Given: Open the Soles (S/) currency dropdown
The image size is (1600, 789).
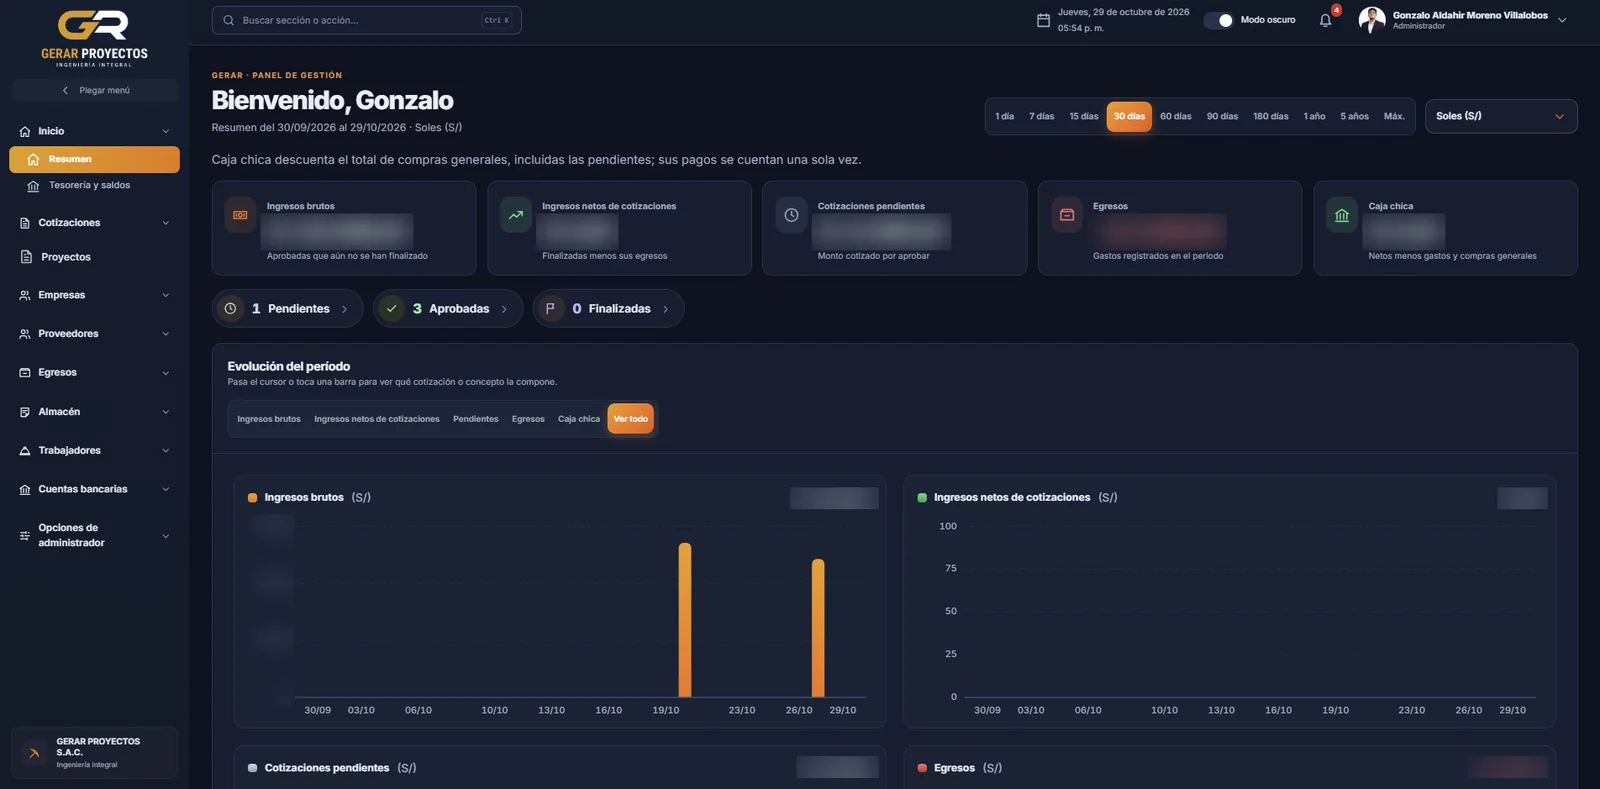Looking at the screenshot, I should (1501, 116).
